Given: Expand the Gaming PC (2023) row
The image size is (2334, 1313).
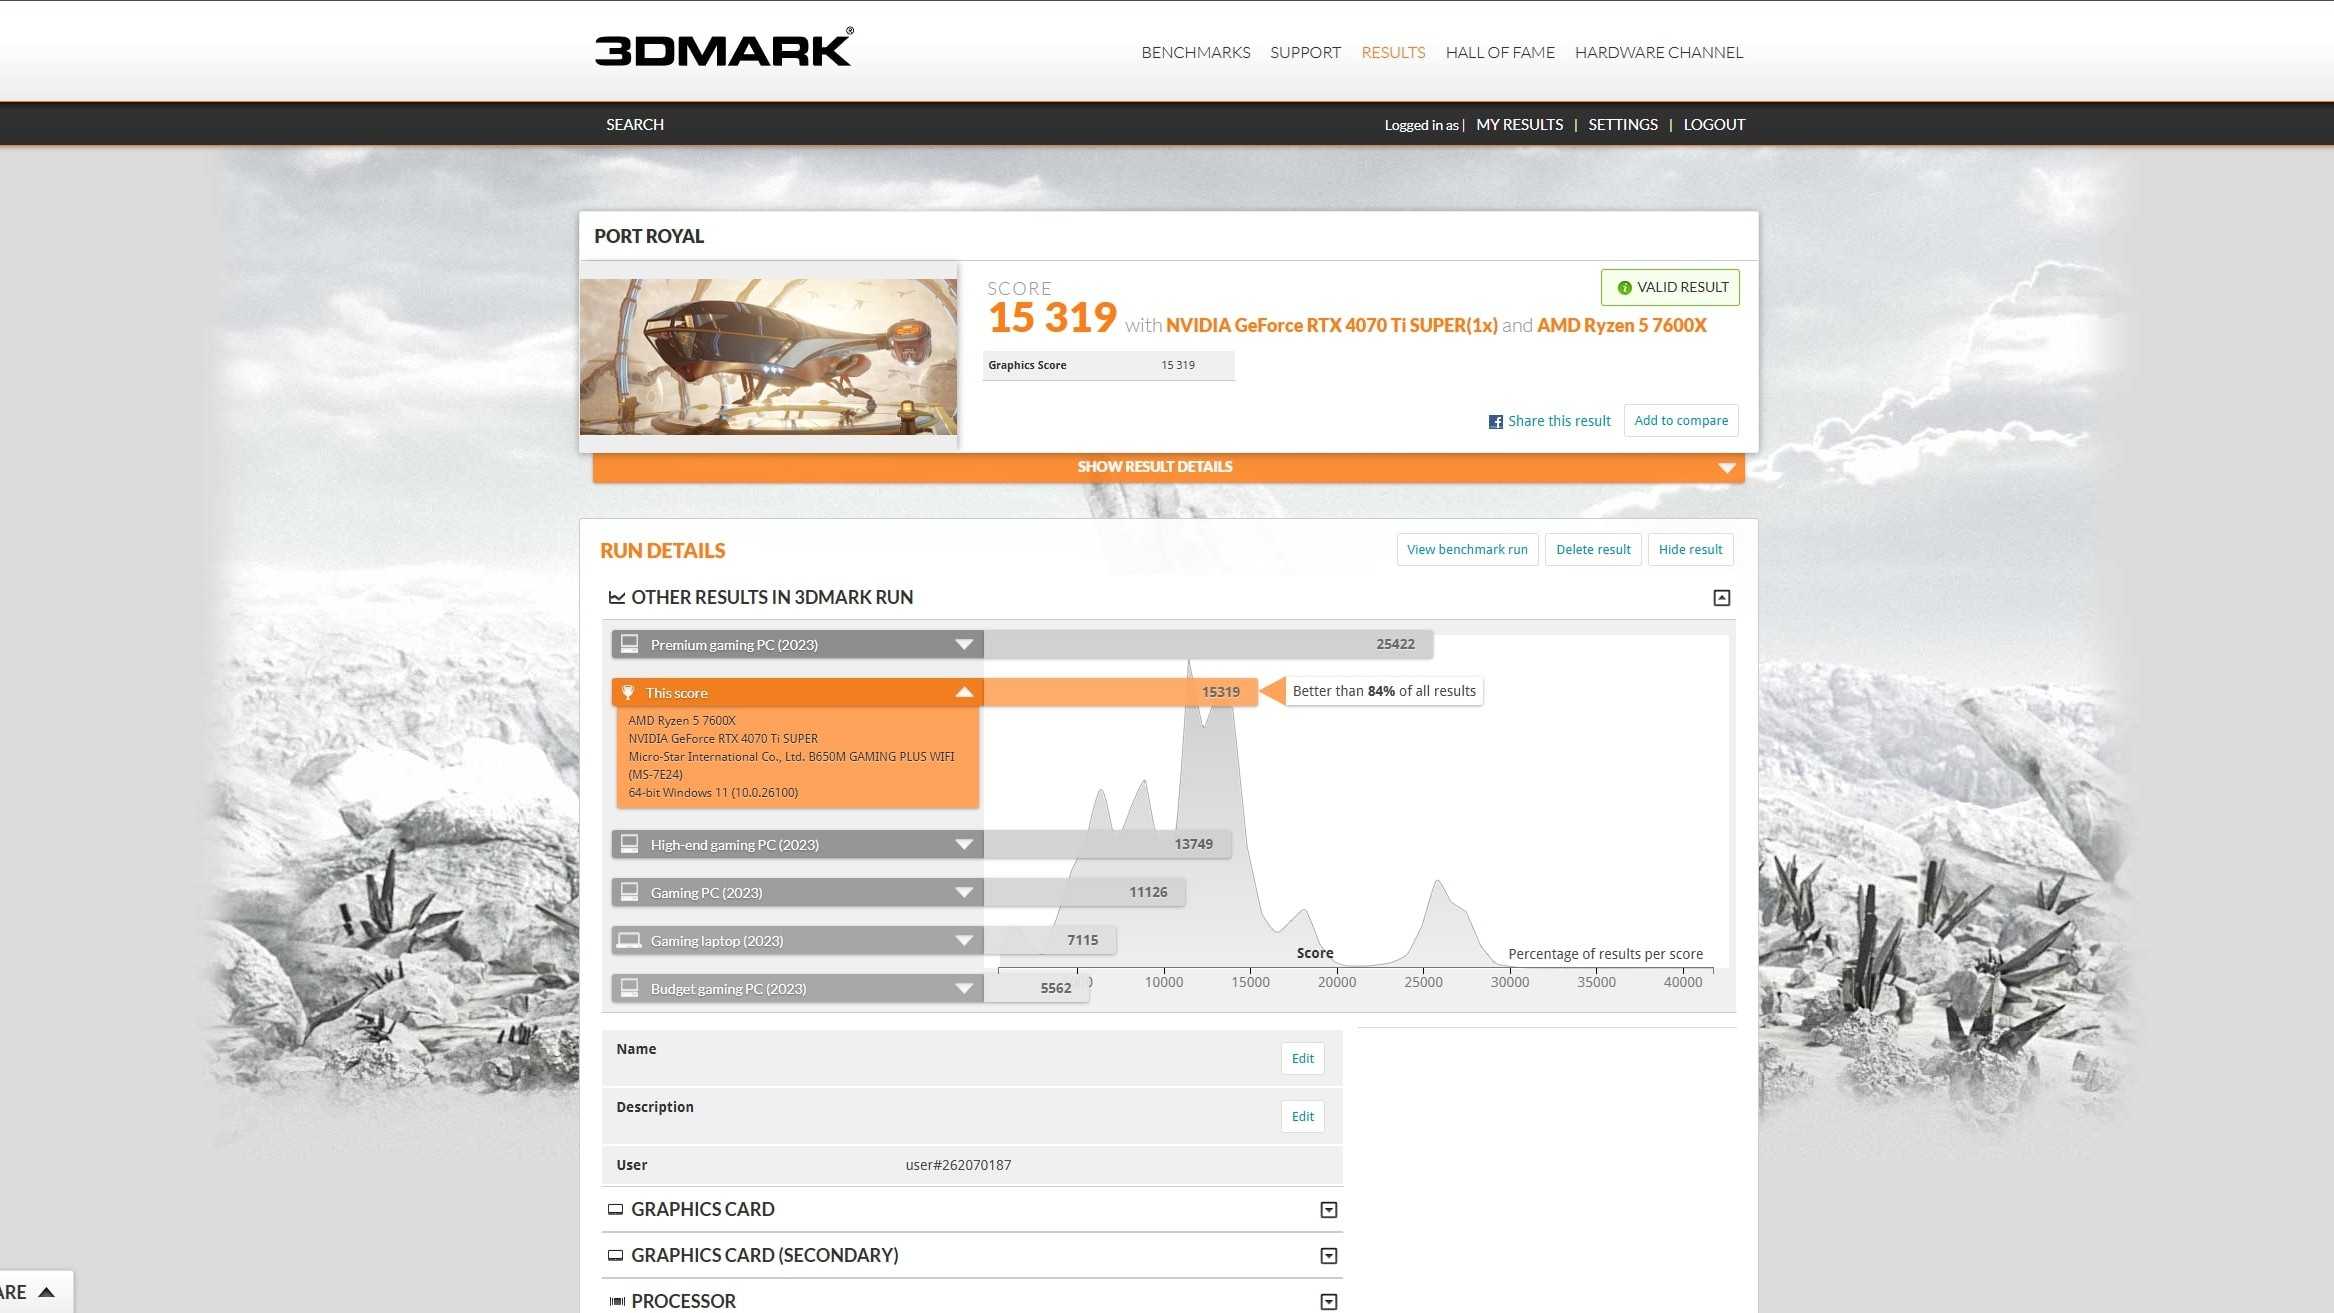Looking at the screenshot, I should pyautogui.click(x=964, y=893).
